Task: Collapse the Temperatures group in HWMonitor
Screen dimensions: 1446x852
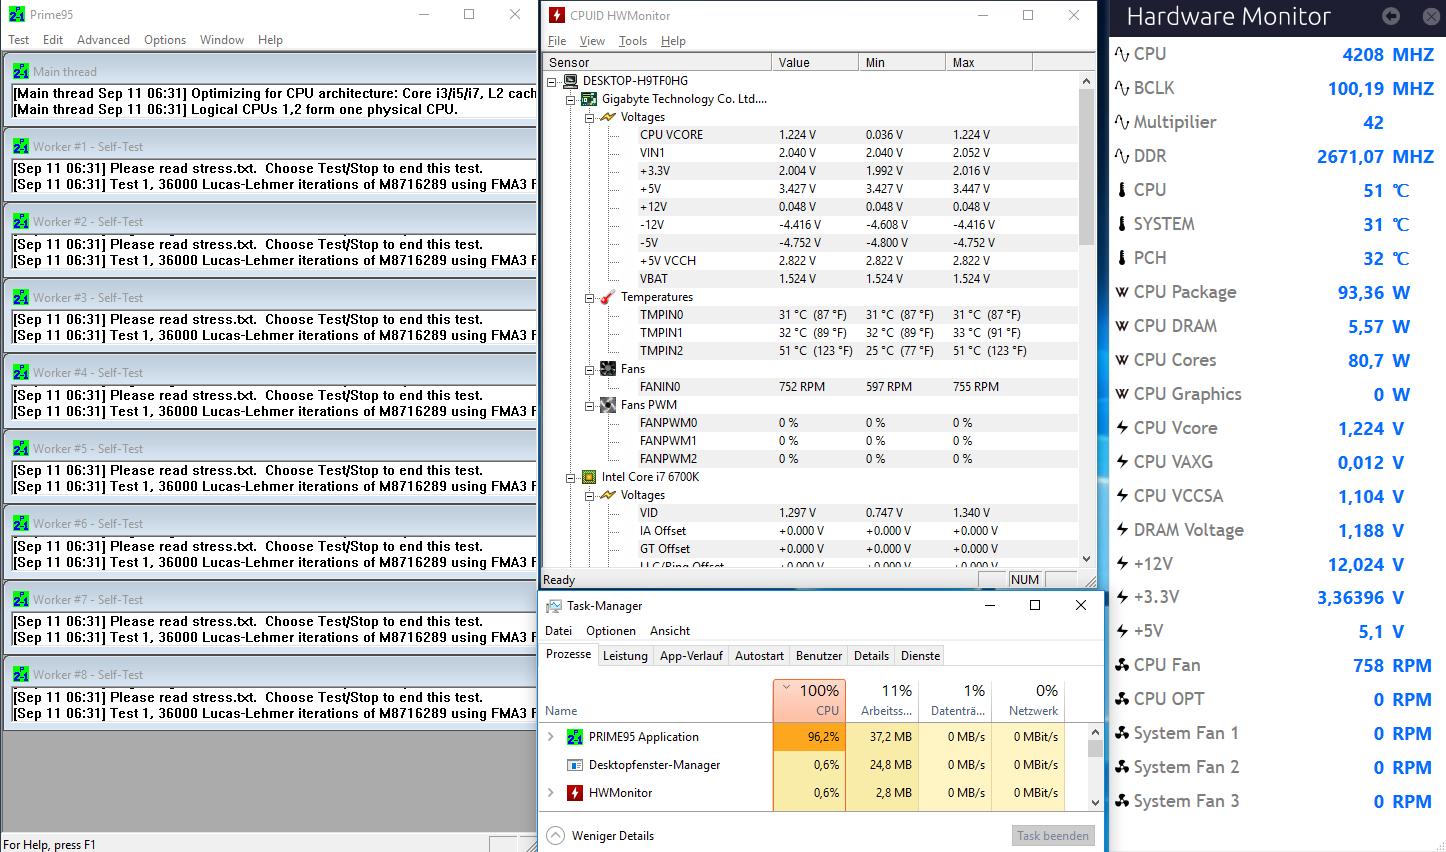Action: (589, 297)
